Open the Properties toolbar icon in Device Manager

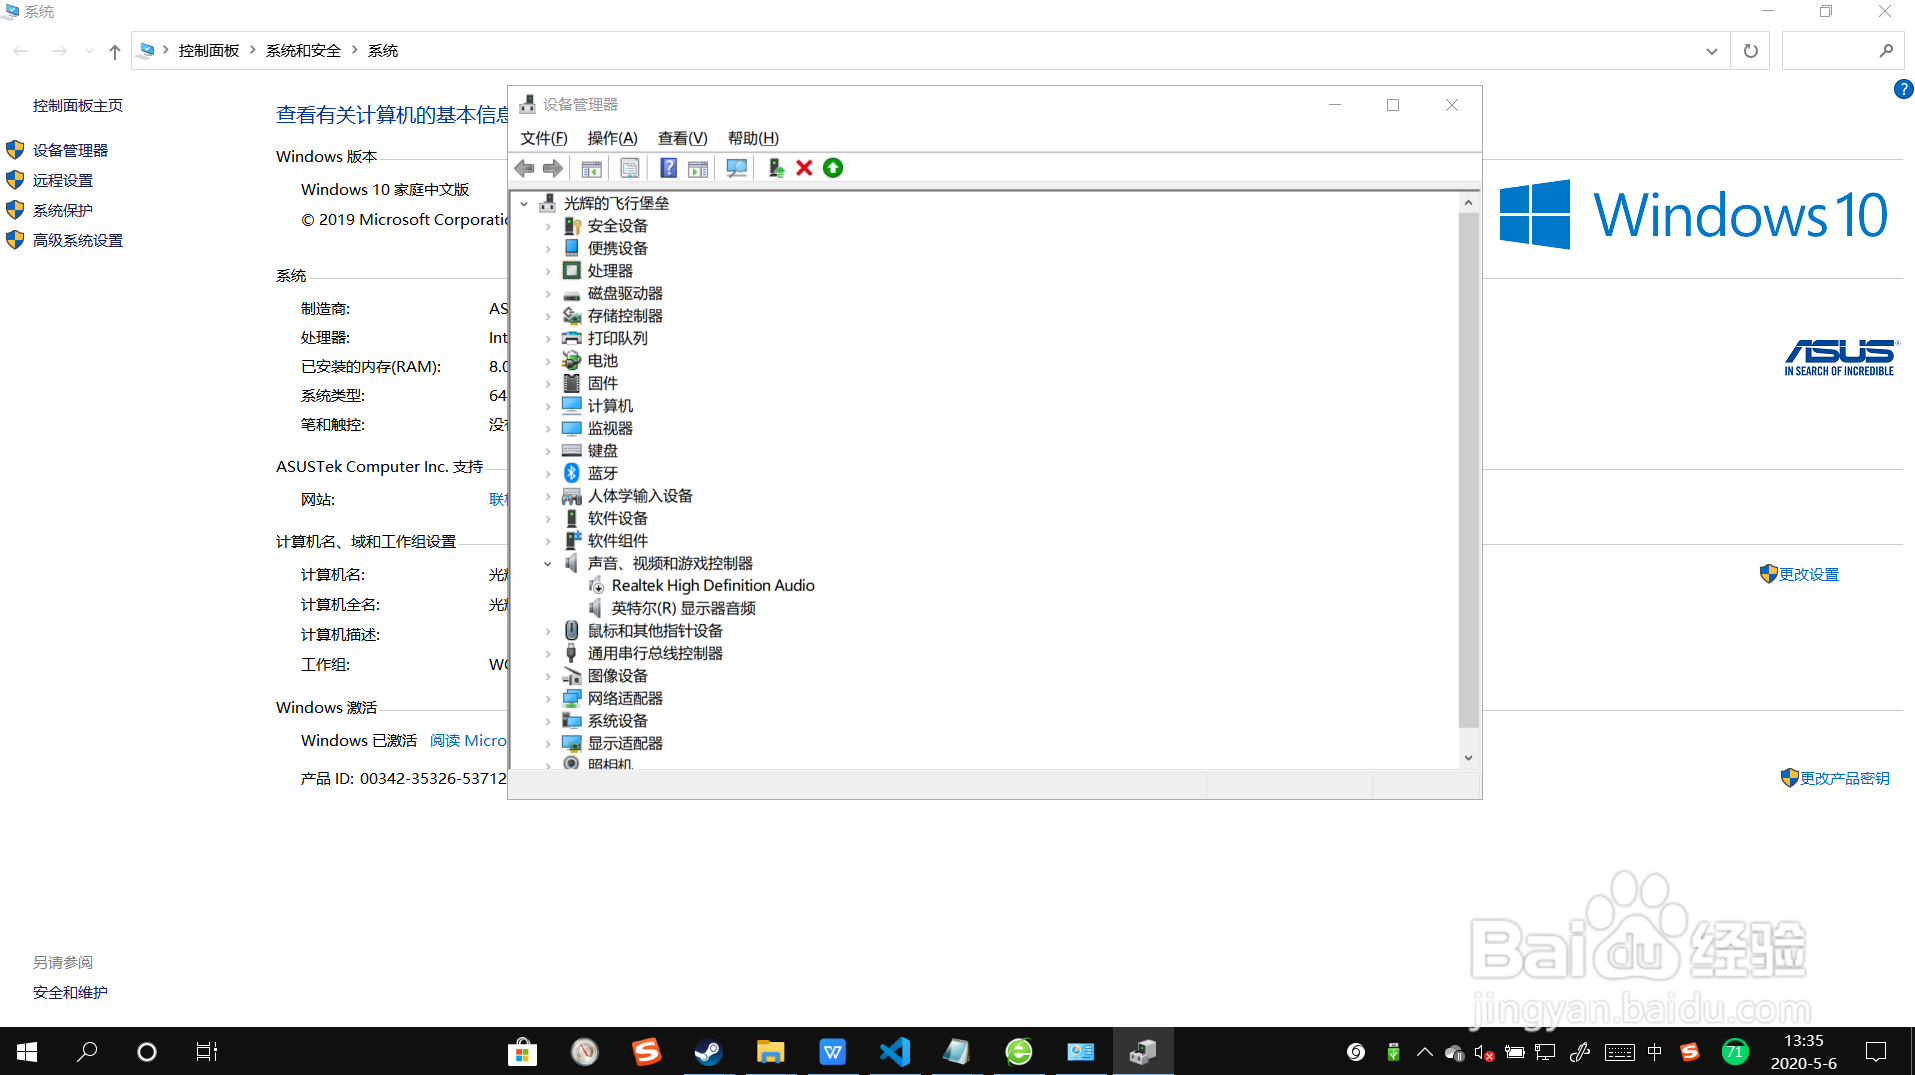[629, 168]
